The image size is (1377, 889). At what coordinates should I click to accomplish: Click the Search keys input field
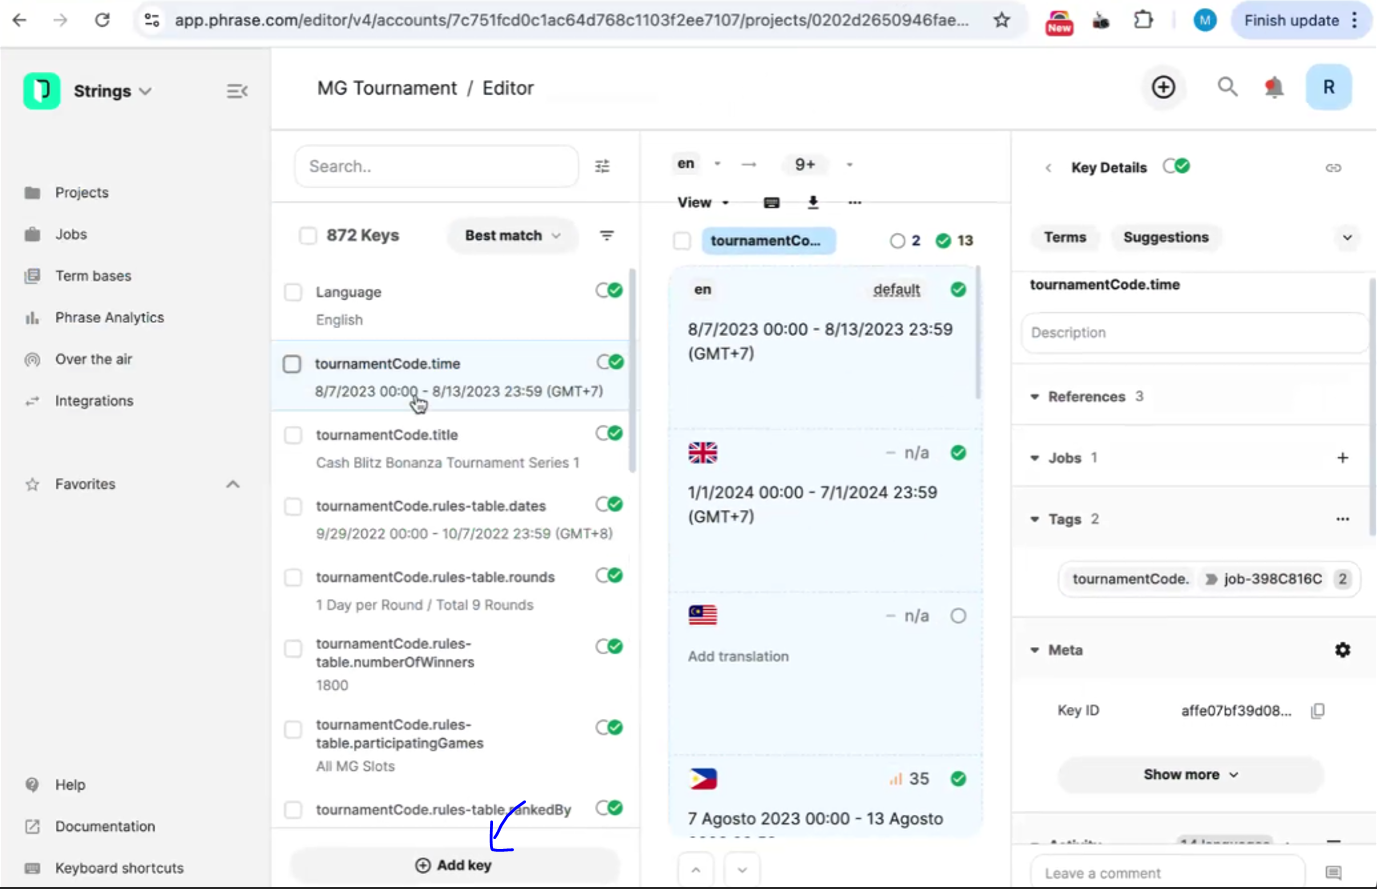pos(436,166)
